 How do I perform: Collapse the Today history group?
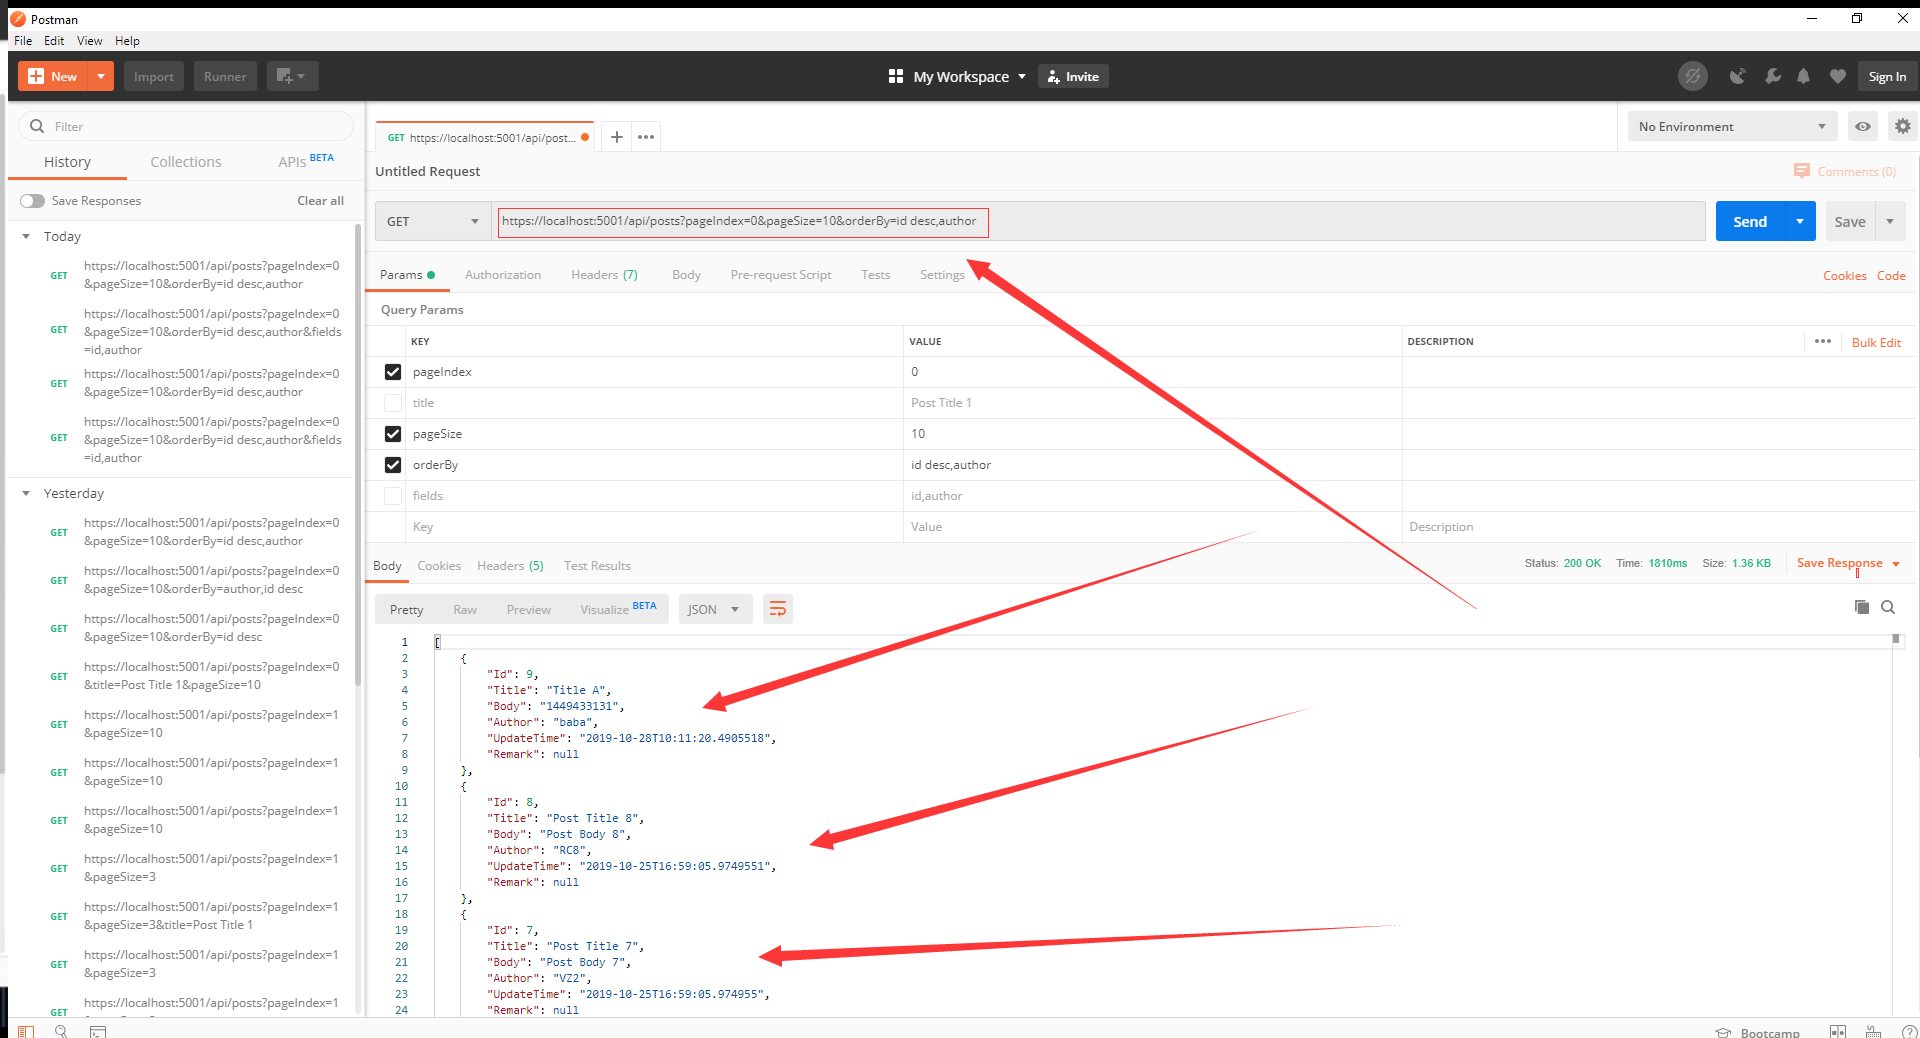[x=26, y=237]
